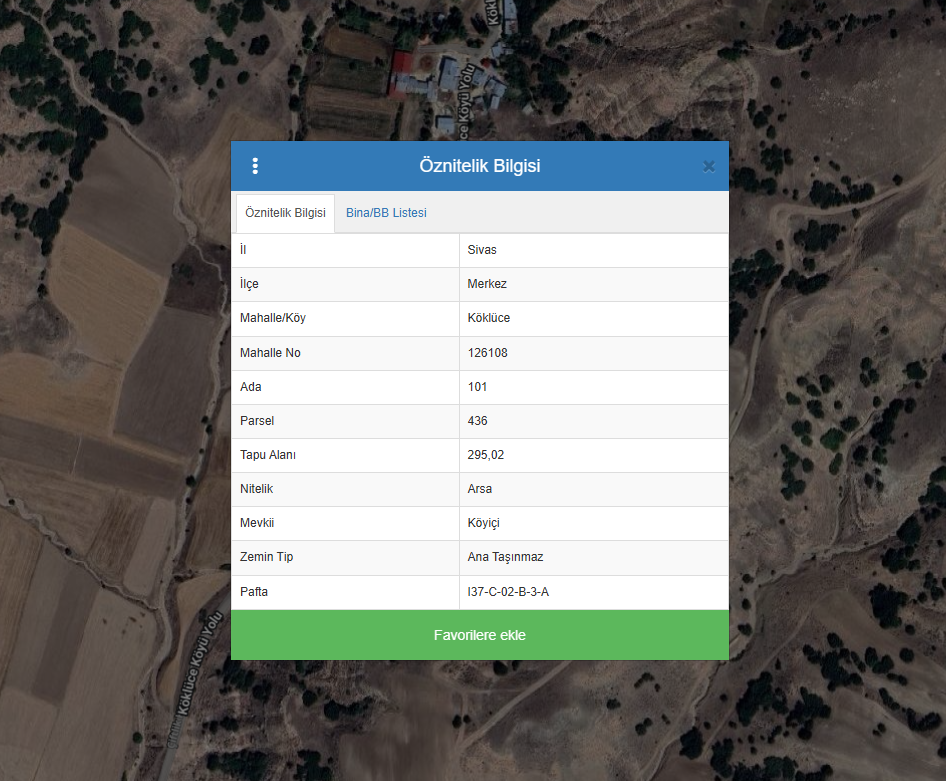The height and width of the screenshot is (781, 946).
Task: Click the Ada value 101
Action: [x=477, y=387]
